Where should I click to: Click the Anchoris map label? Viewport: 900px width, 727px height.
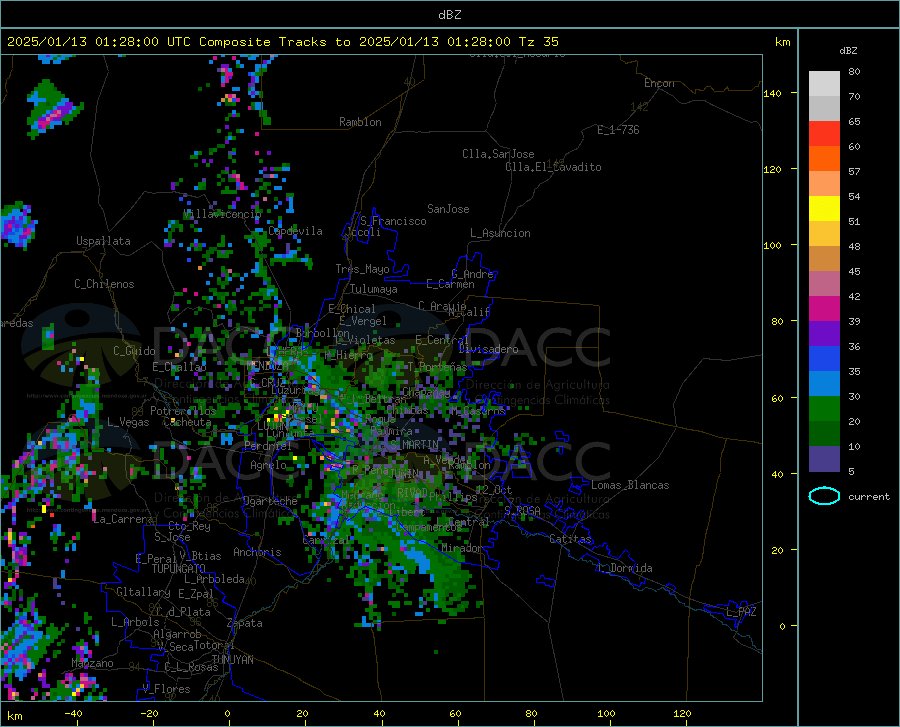tap(257, 553)
